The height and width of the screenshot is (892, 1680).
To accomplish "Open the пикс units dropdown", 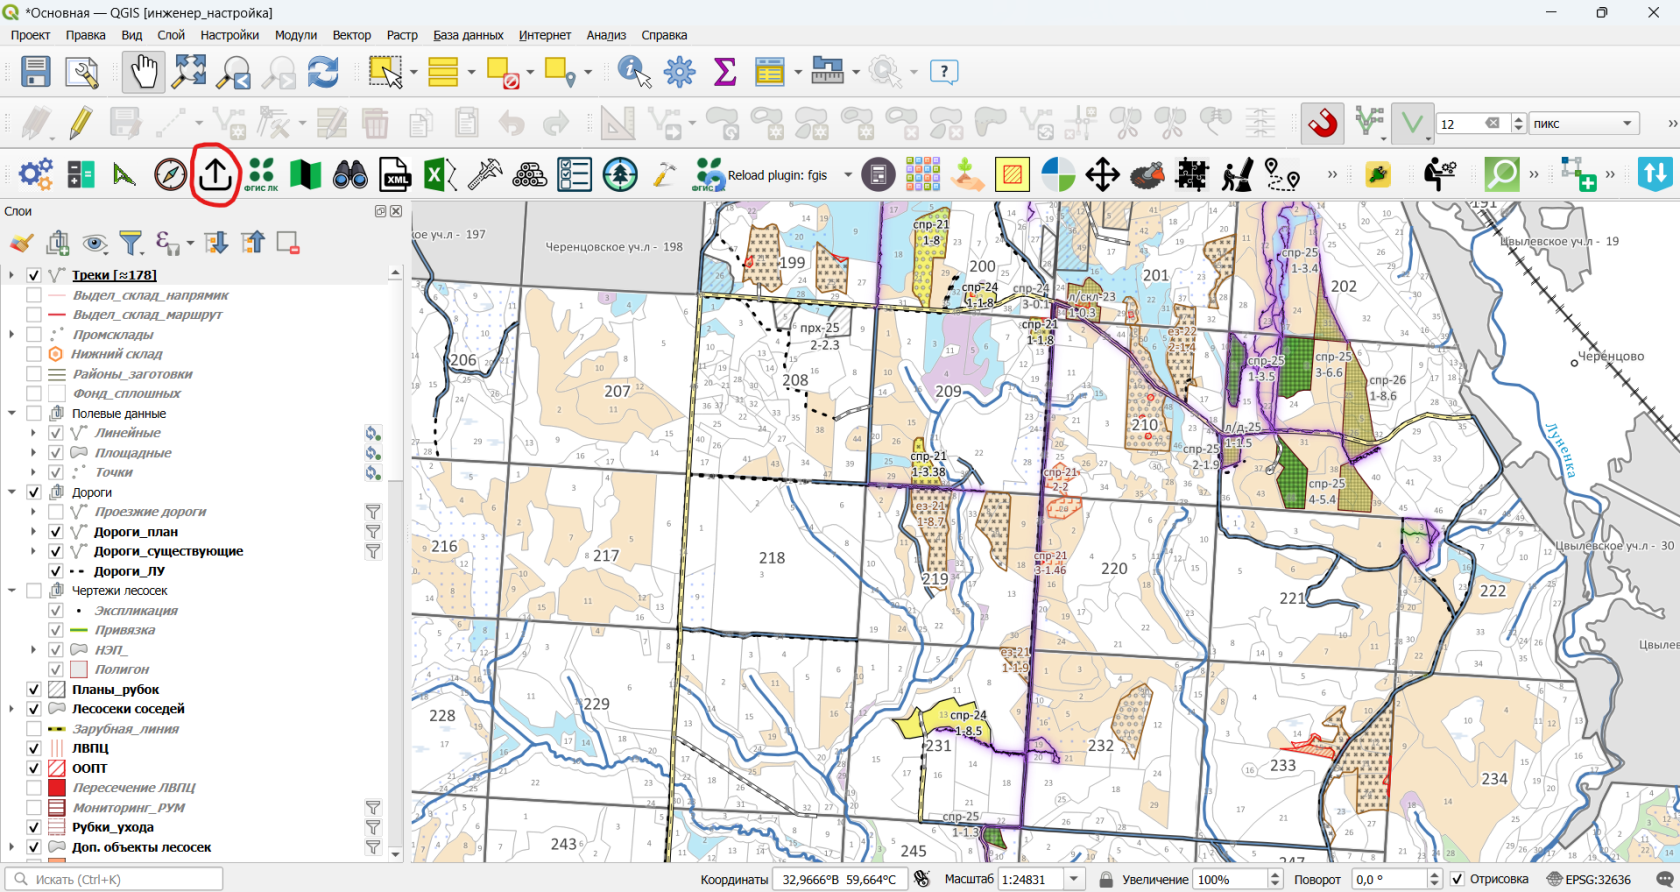I will click(x=1585, y=123).
